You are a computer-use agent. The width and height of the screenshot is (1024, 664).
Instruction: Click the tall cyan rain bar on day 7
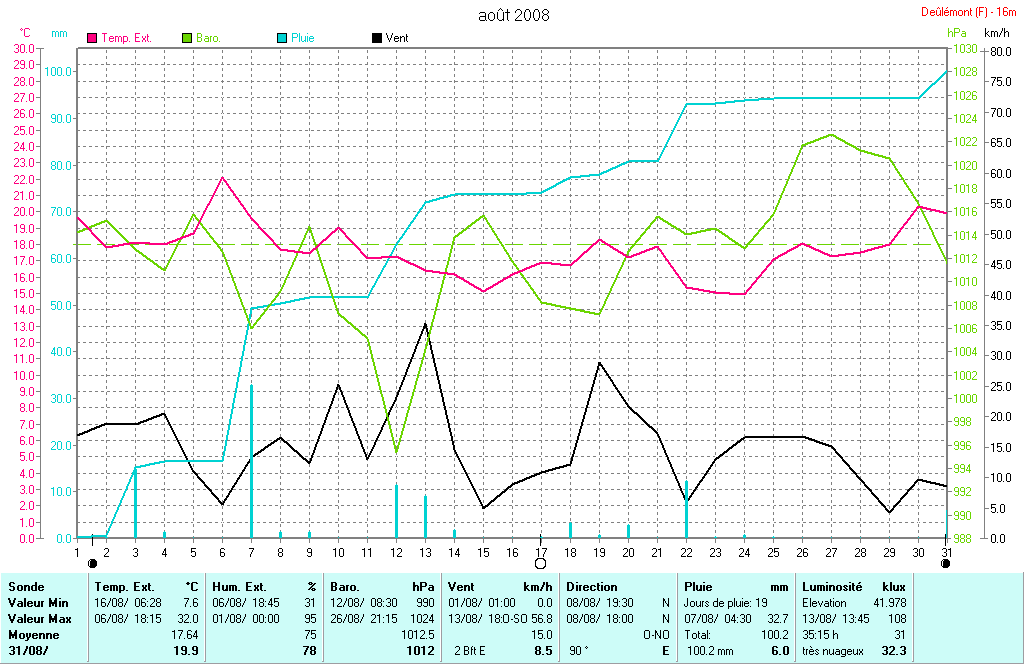[251, 460]
